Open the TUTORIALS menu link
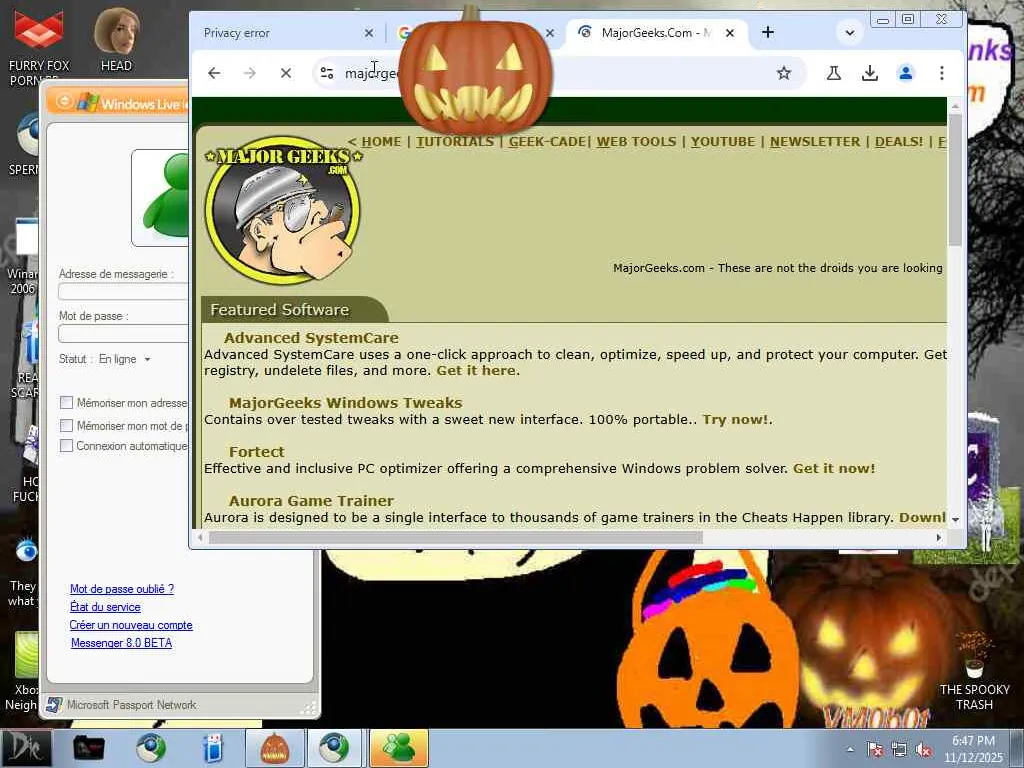Viewport: 1024px width, 768px height. point(455,142)
